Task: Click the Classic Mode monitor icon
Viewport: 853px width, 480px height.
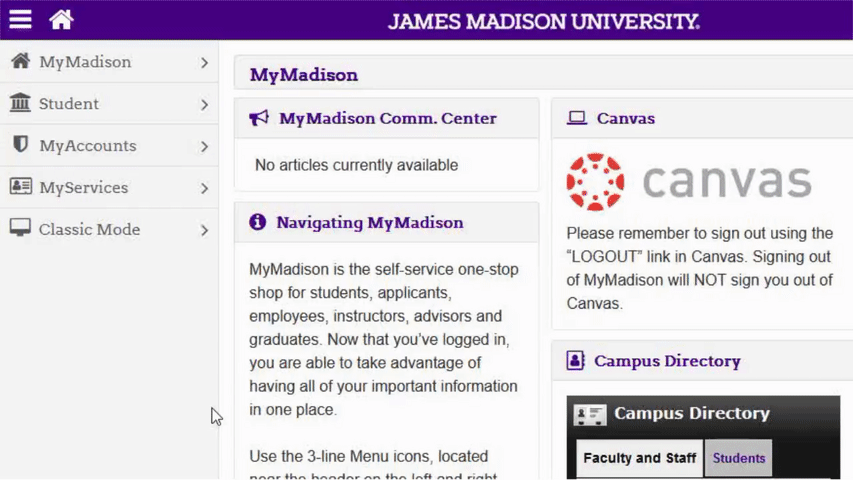Action: coord(20,227)
